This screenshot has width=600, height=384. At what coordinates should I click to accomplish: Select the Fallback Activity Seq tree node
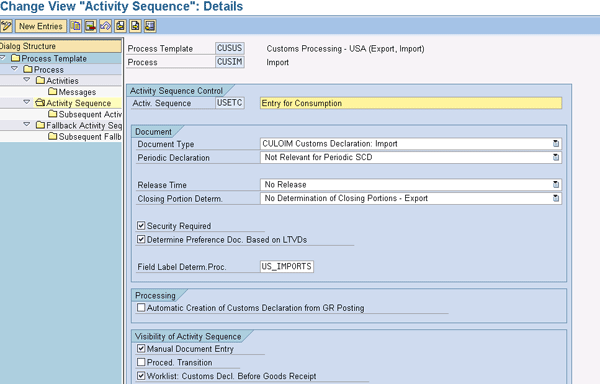[84, 125]
